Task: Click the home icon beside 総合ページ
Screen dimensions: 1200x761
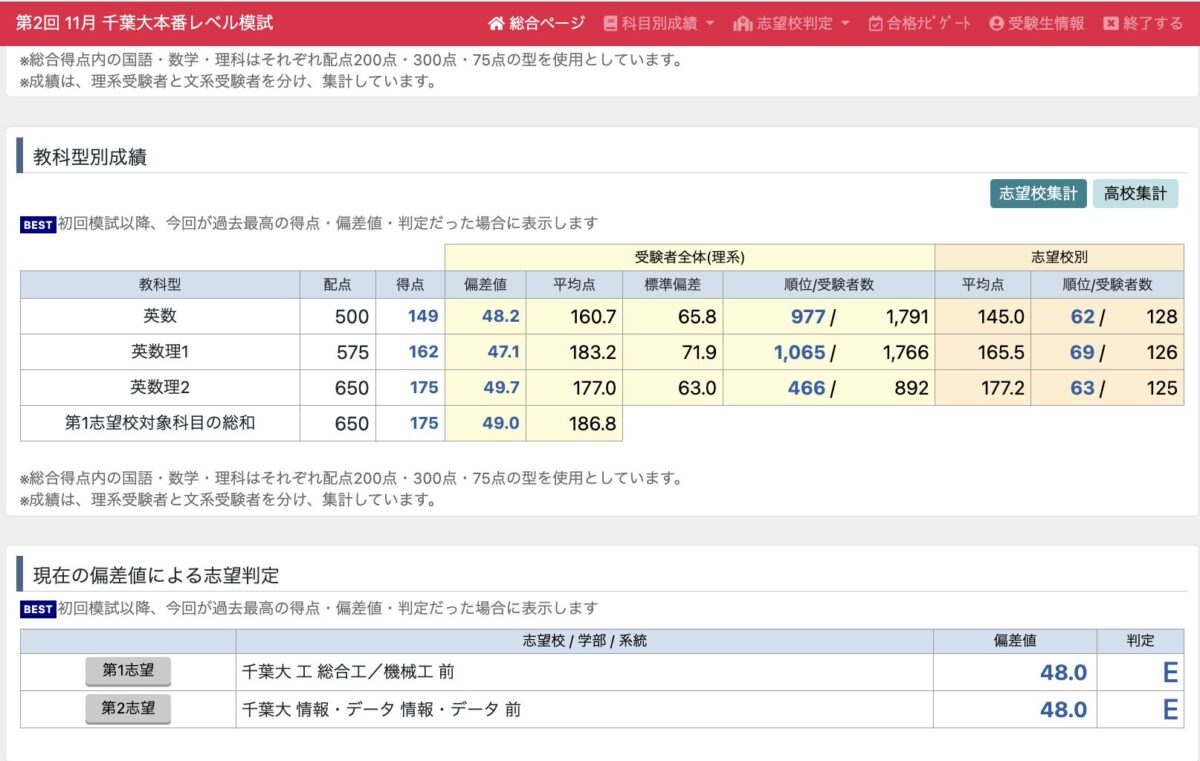Action: point(496,23)
